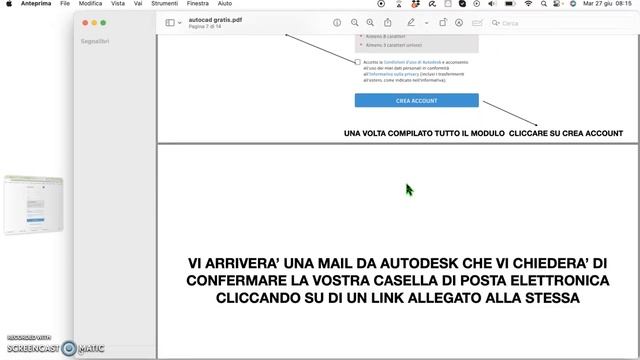Image resolution: width=640 pixels, height=360 pixels.
Task: Open the Vai menu
Action: pyautogui.click(x=138, y=4)
